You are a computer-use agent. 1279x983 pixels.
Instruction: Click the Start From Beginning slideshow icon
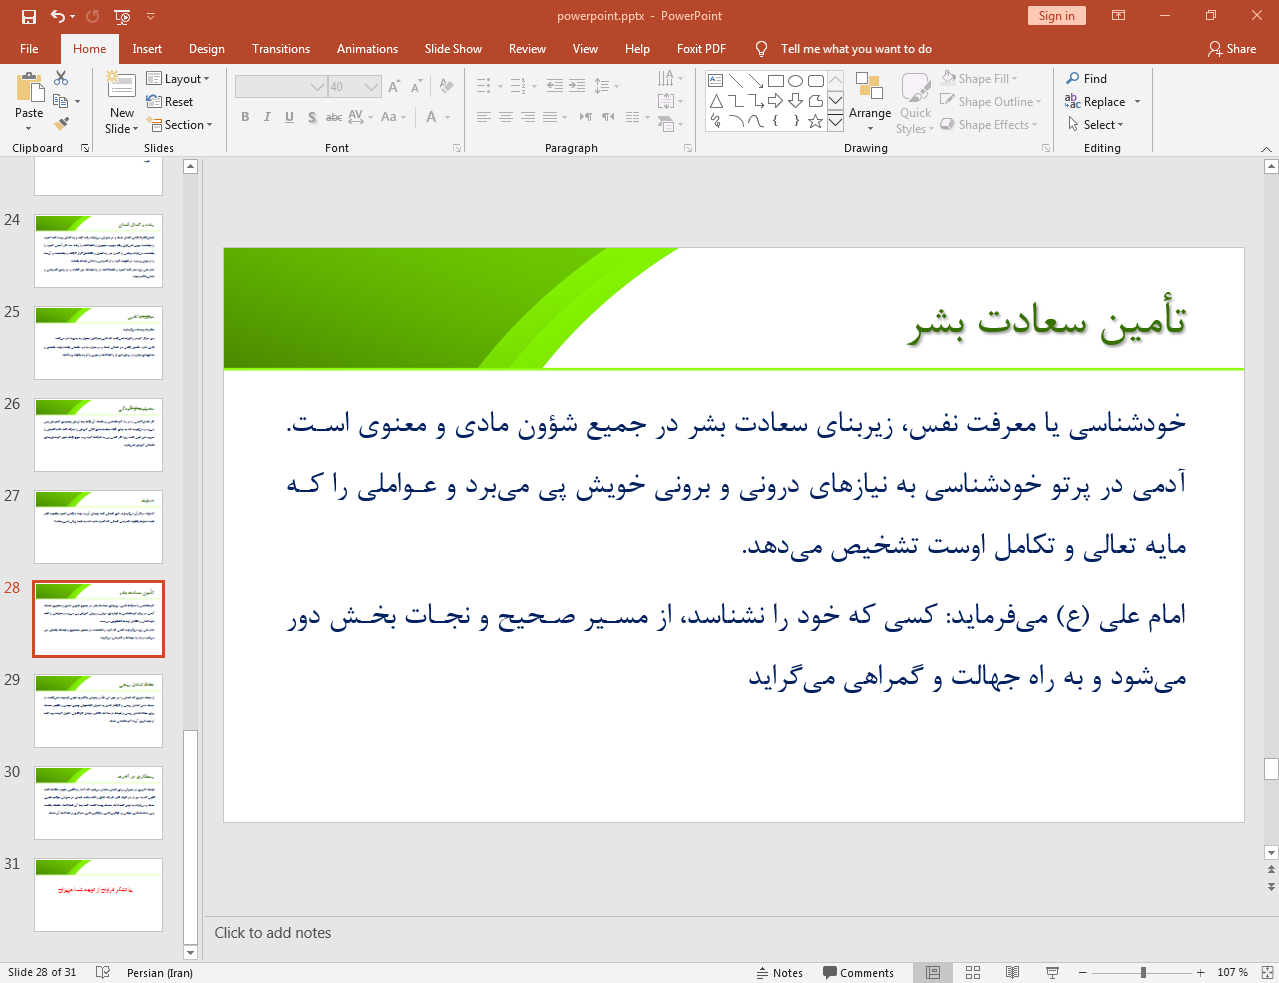click(x=122, y=16)
